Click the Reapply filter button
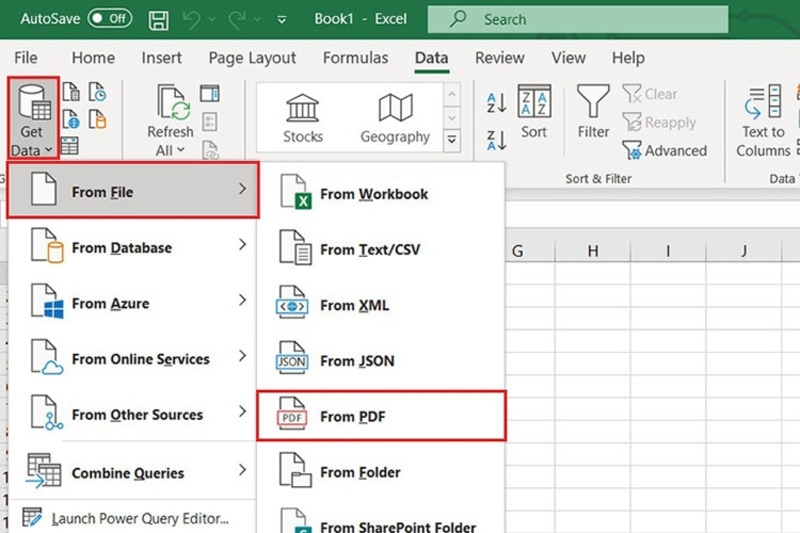800x533 pixels. point(659,122)
